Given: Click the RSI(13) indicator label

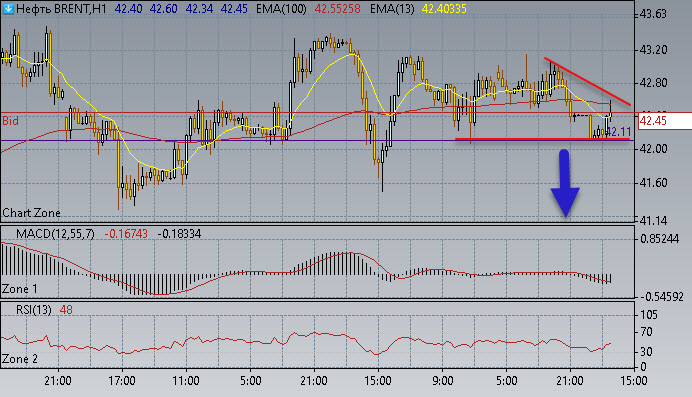Looking at the screenshot, I should 34,310.
